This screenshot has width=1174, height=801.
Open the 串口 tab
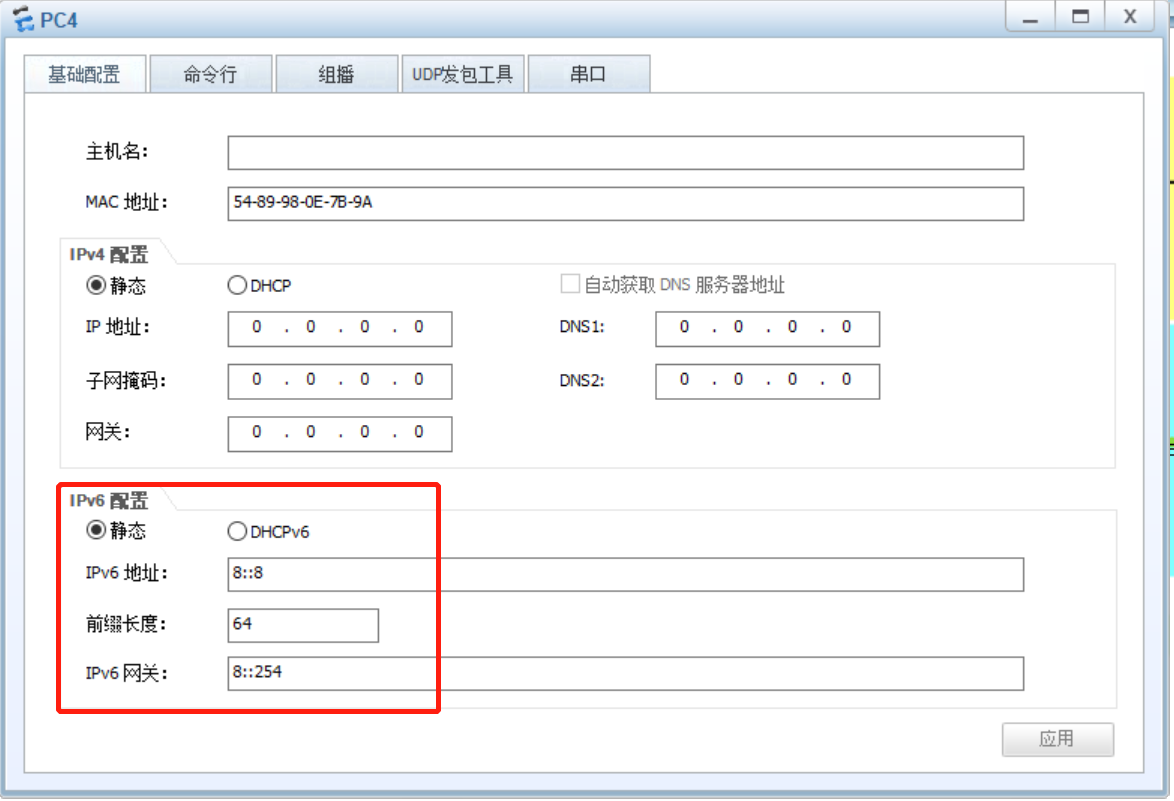[x=588, y=74]
